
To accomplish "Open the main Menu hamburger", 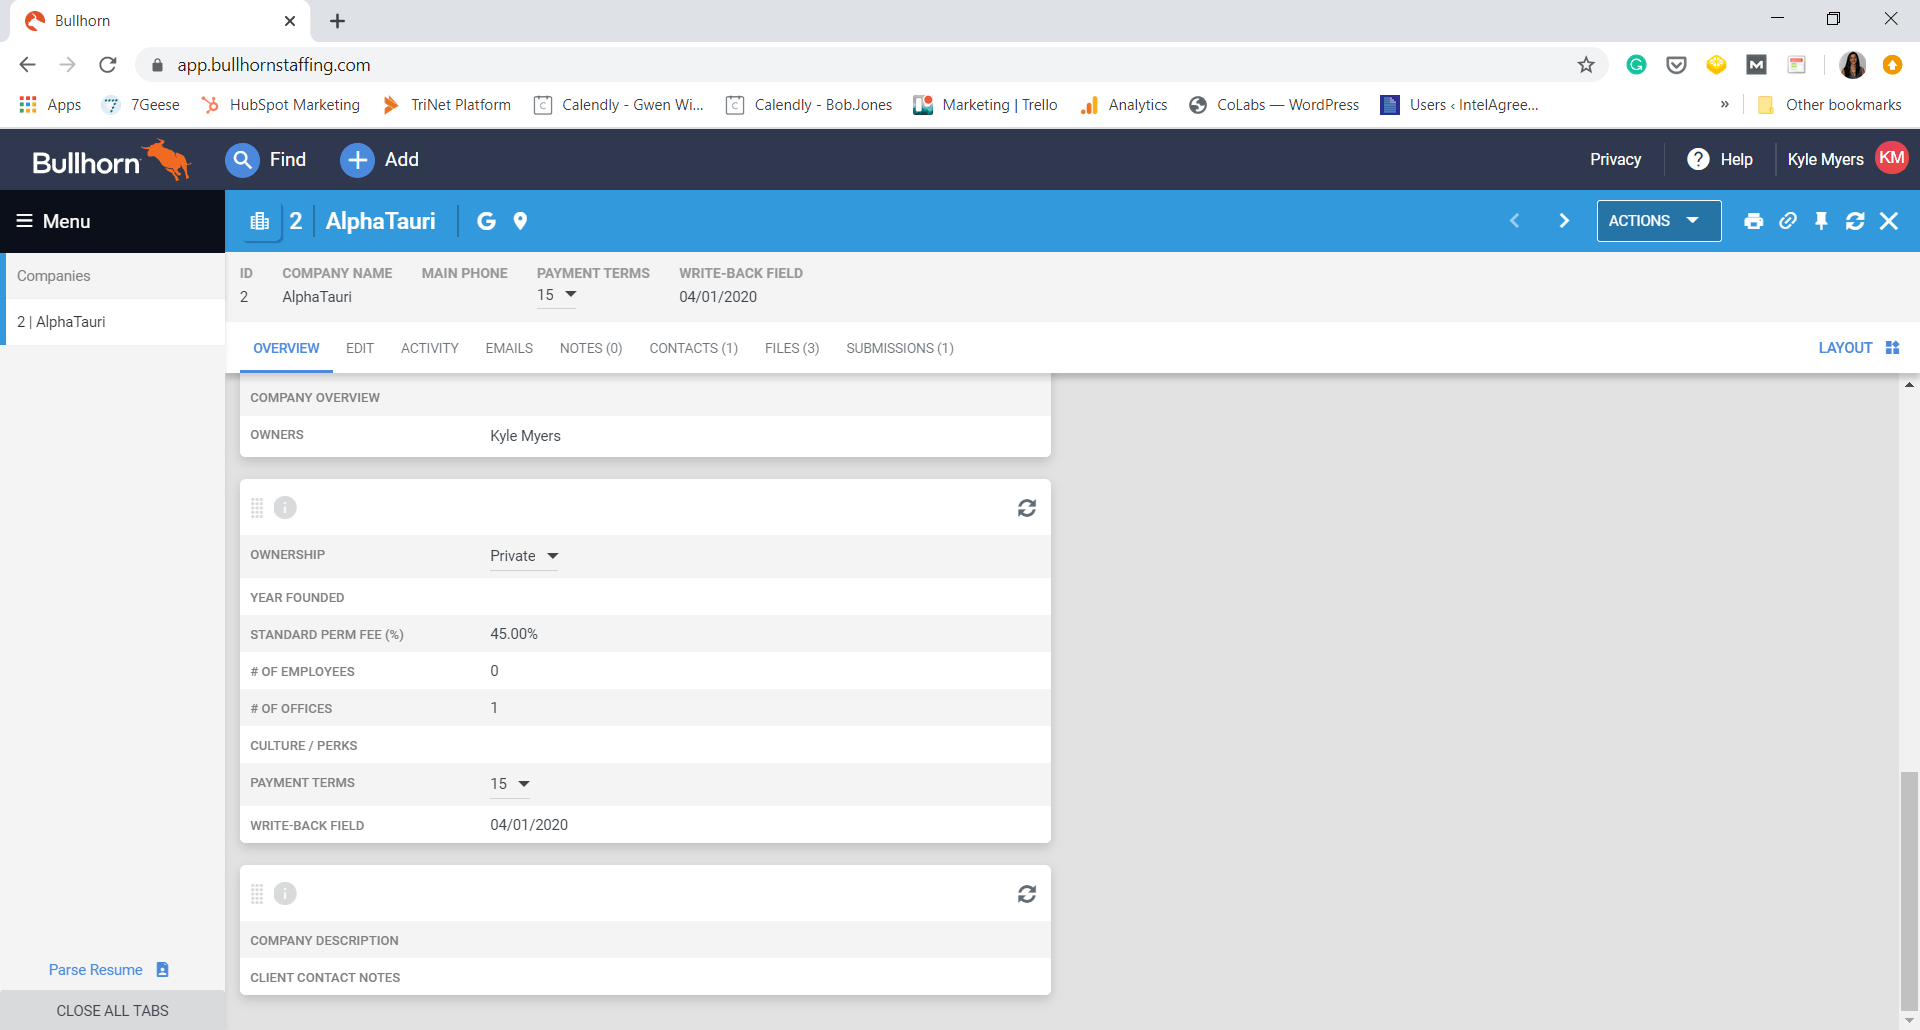I will coord(53,221).
